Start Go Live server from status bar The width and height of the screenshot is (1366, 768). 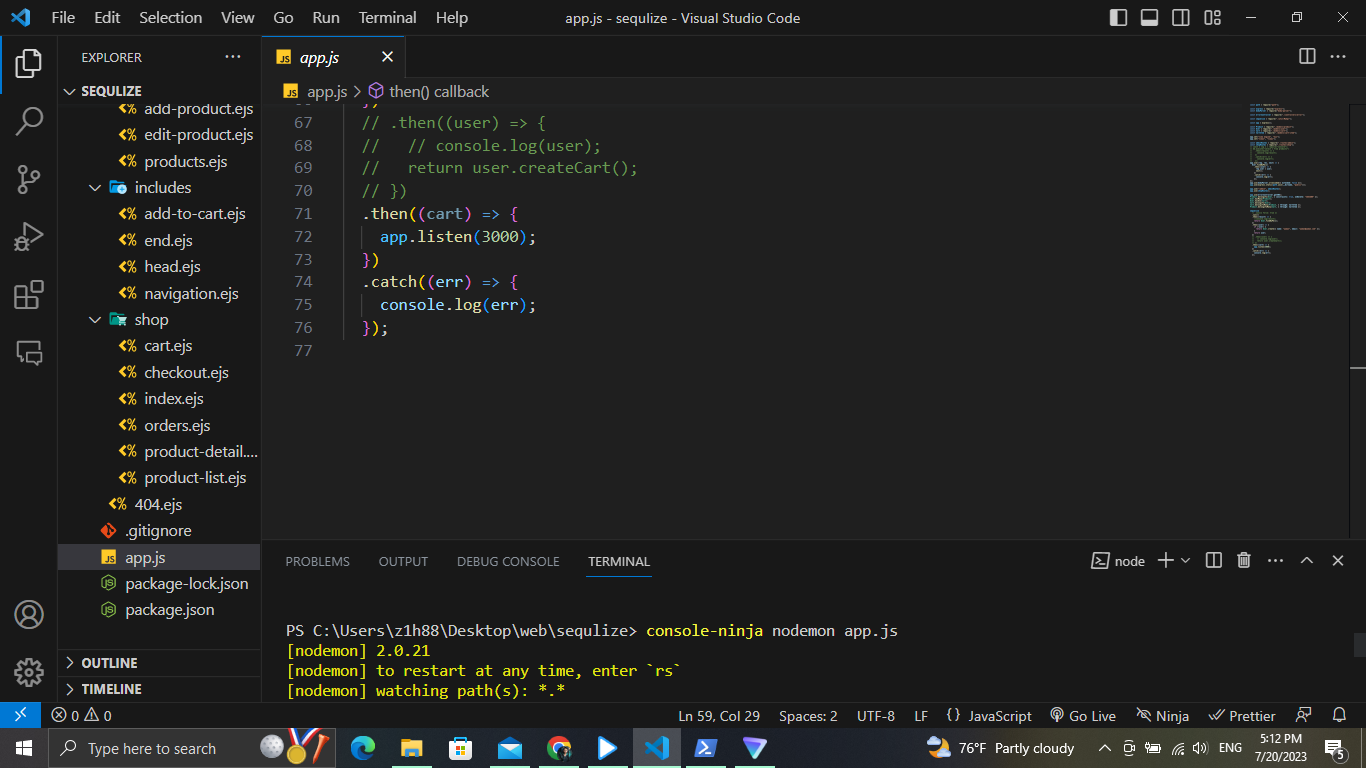tap(1083, 715)
